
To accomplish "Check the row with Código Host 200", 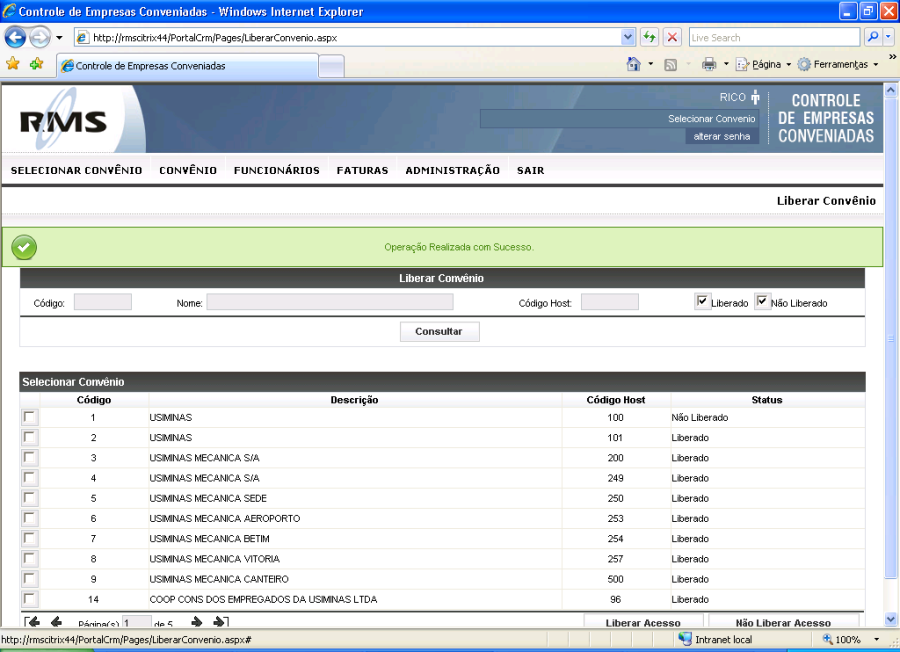I will [29, 457].
